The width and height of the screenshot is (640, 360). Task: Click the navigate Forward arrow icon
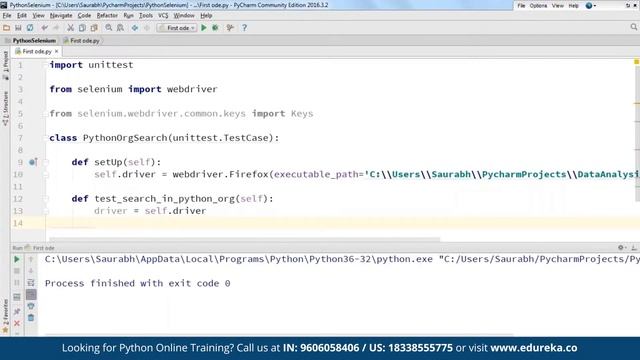click(147, 28)
